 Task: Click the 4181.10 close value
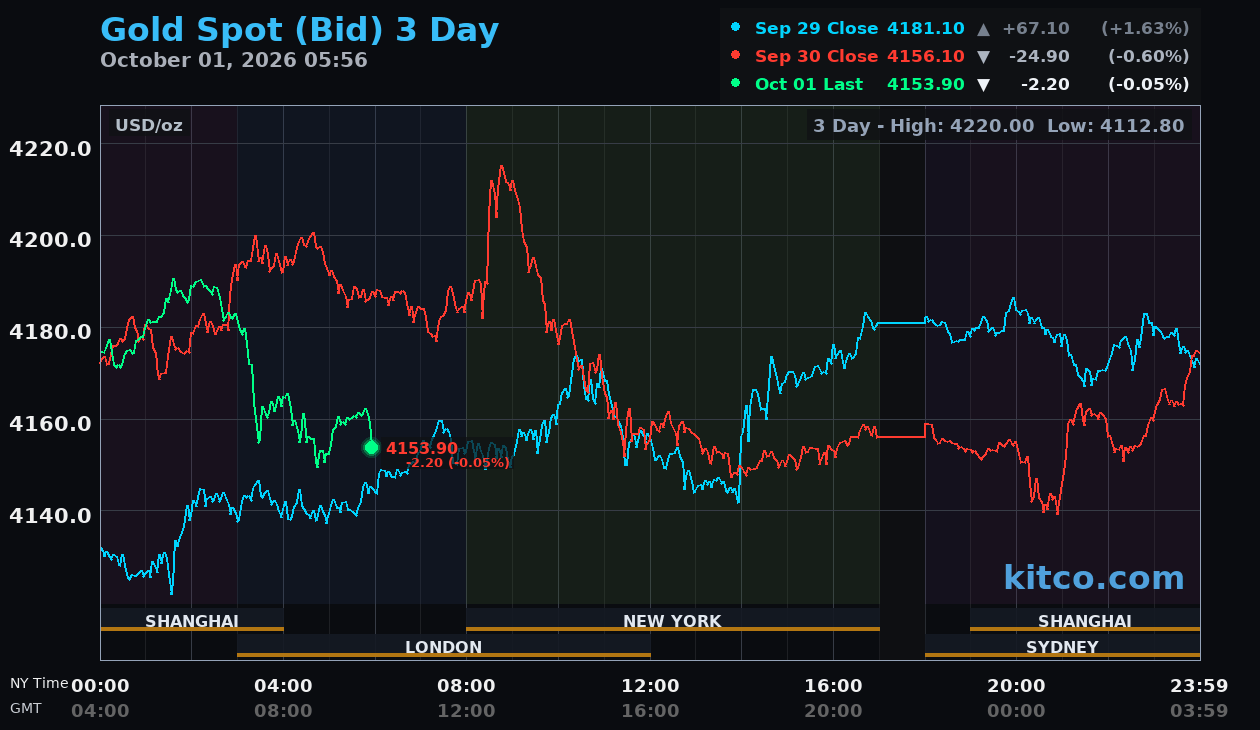pyautogui.click(x=926, y=28)
